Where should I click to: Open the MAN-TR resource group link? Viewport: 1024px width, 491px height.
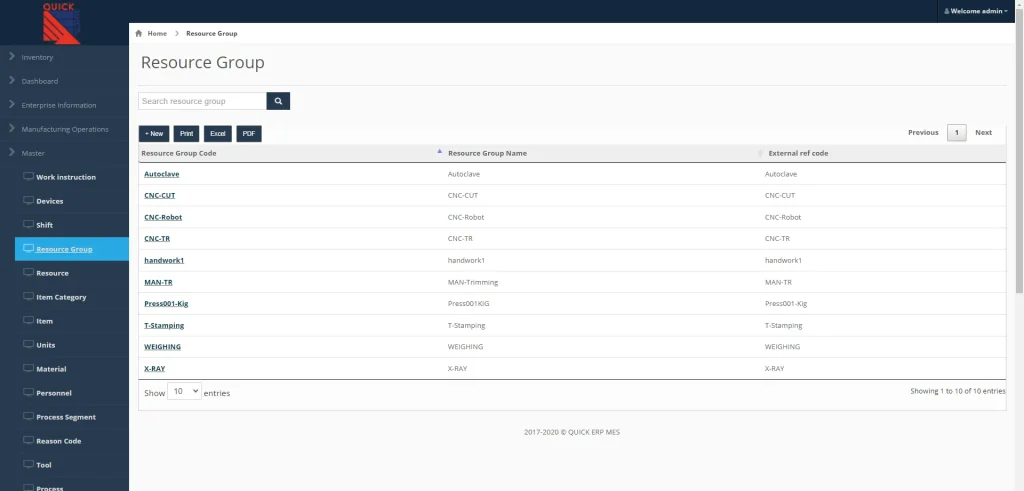coord(159,282)
